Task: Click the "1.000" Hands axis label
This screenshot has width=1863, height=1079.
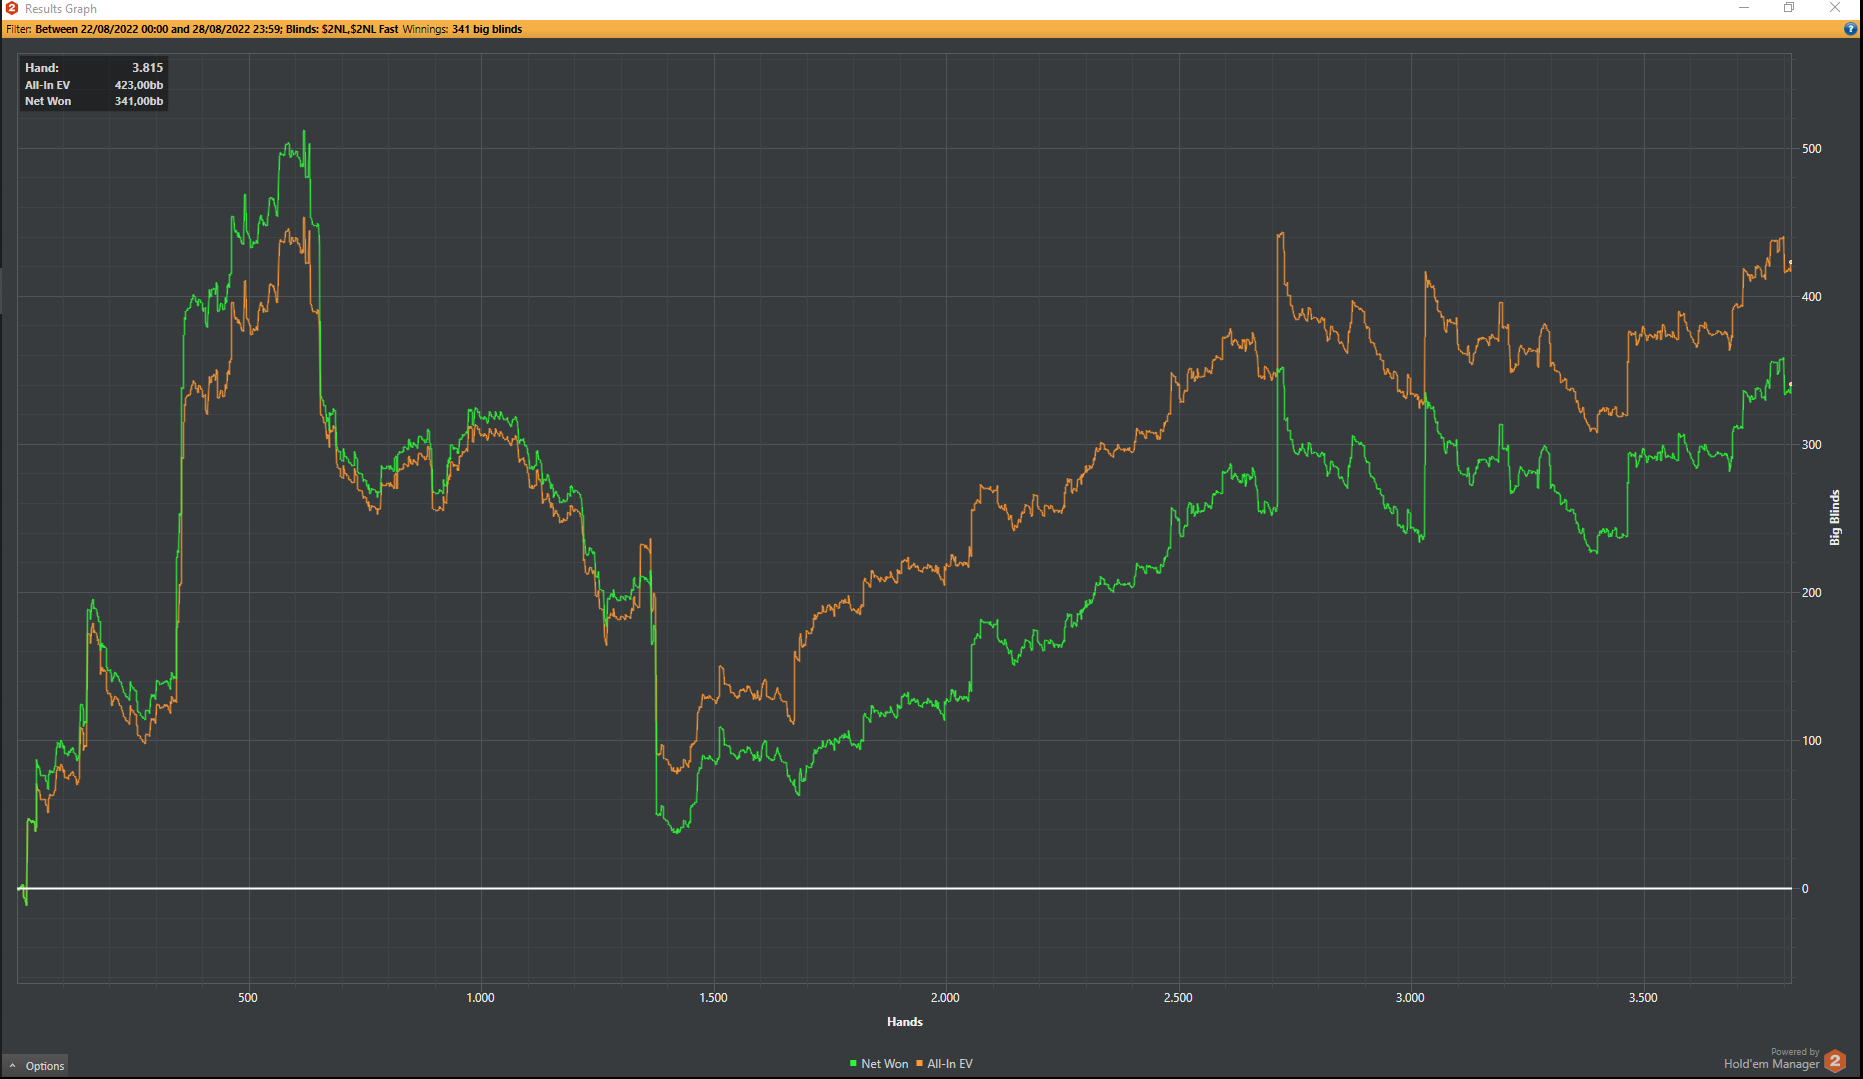Action: click(x=481, y=997)
